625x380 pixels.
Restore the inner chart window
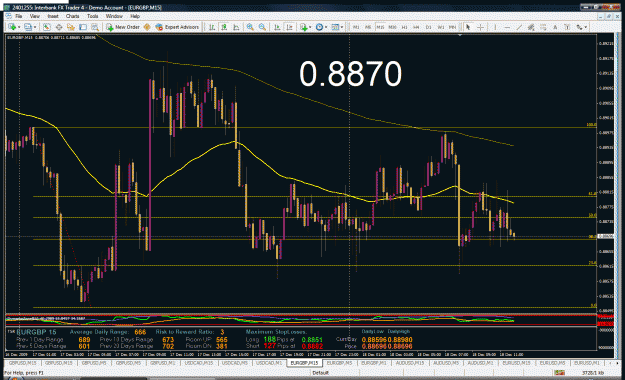[609, 16]
